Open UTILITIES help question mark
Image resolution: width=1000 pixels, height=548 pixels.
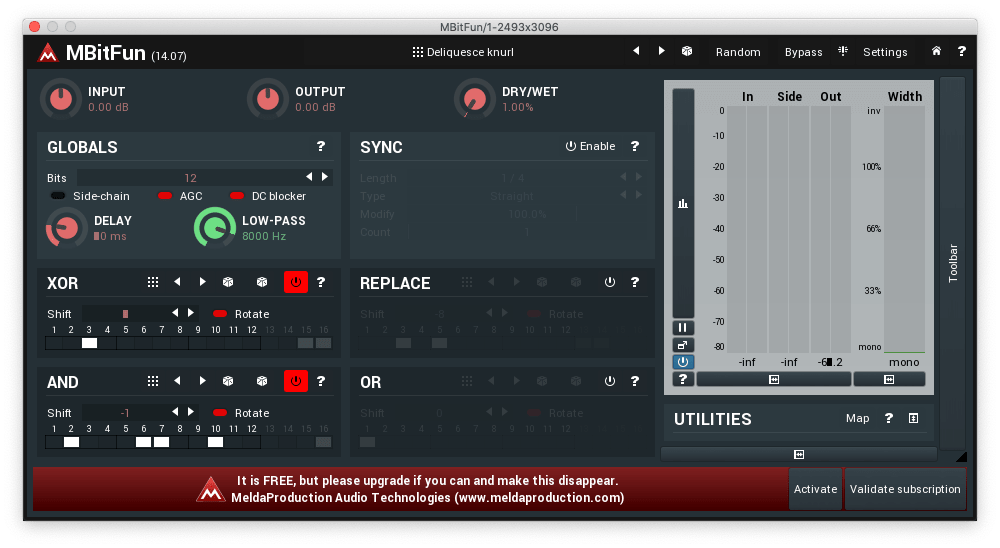[x=889, y=418]
